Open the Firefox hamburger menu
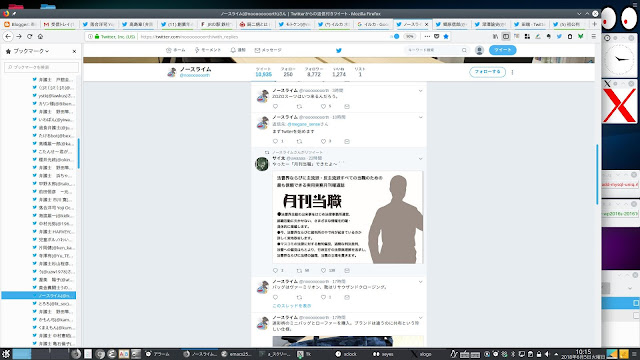 coord(594,36)
